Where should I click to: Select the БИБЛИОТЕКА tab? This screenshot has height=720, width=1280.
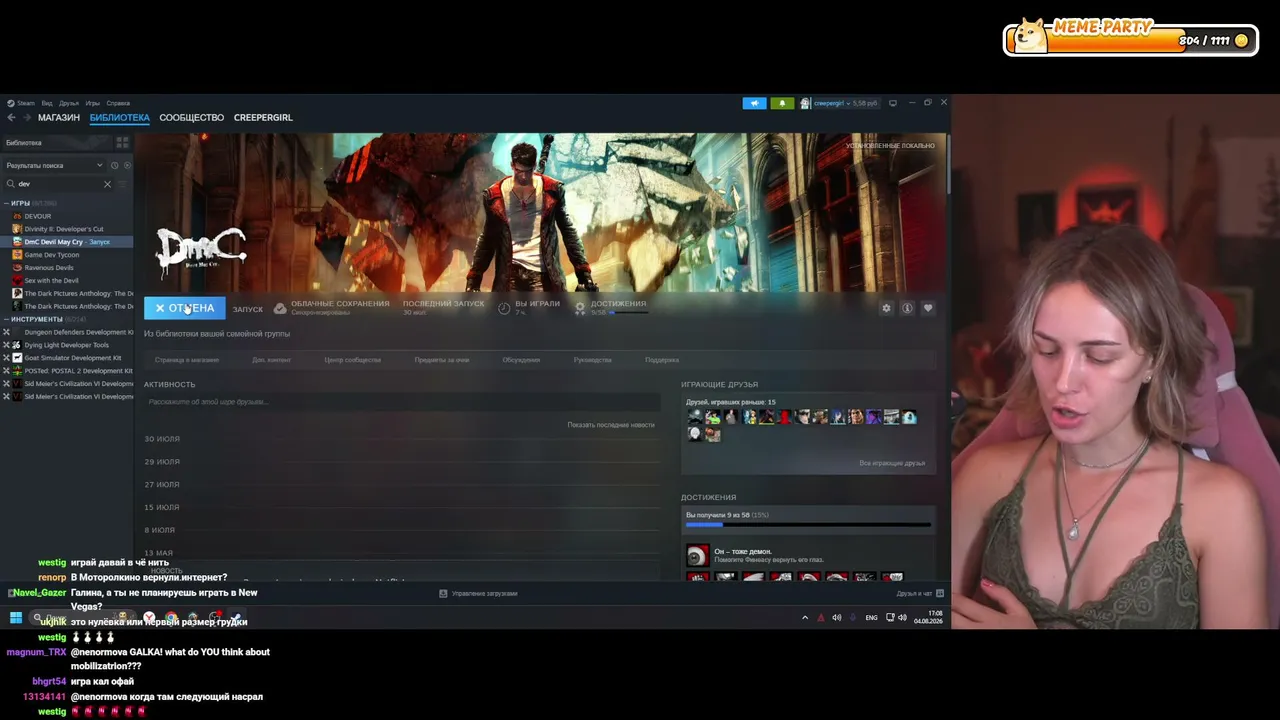point(120,118)
